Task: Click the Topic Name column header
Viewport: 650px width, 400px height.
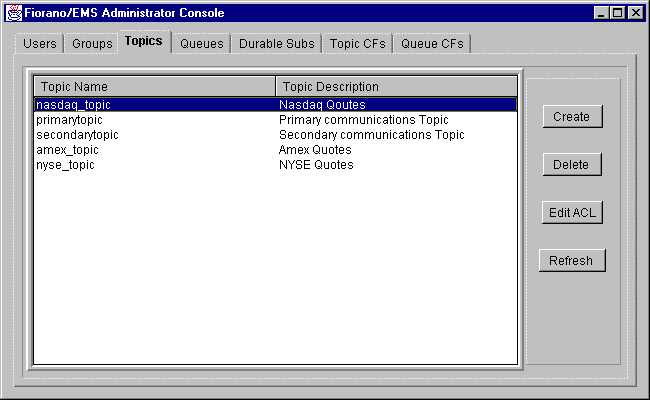Action: point(154,87)
